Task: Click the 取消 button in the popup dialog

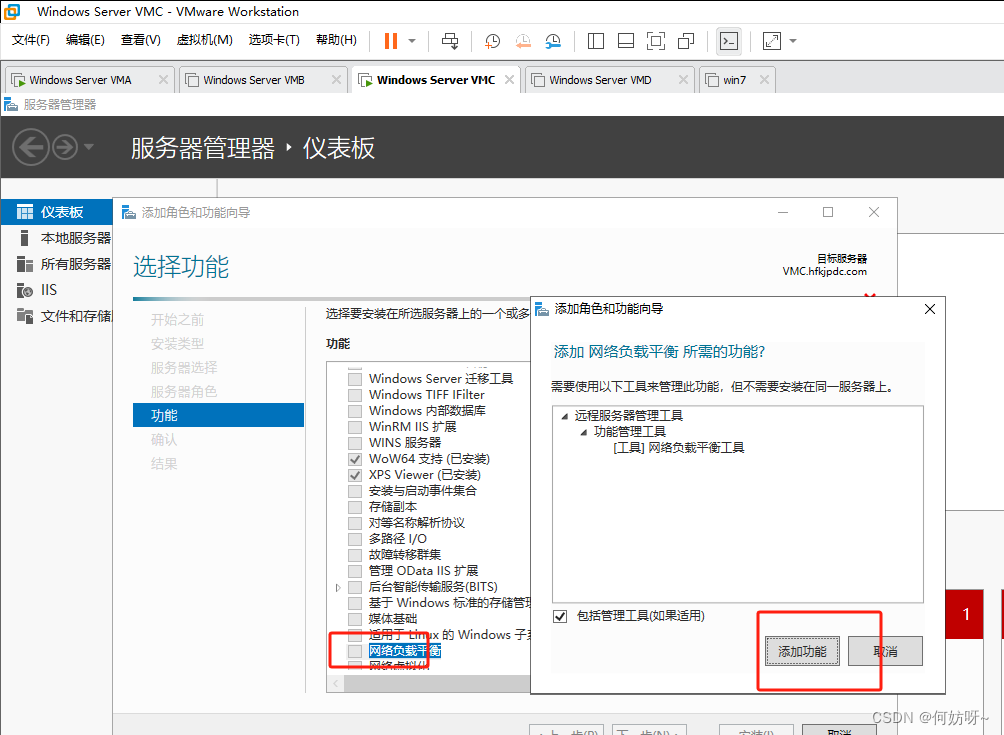Action: tap(885, 651)
